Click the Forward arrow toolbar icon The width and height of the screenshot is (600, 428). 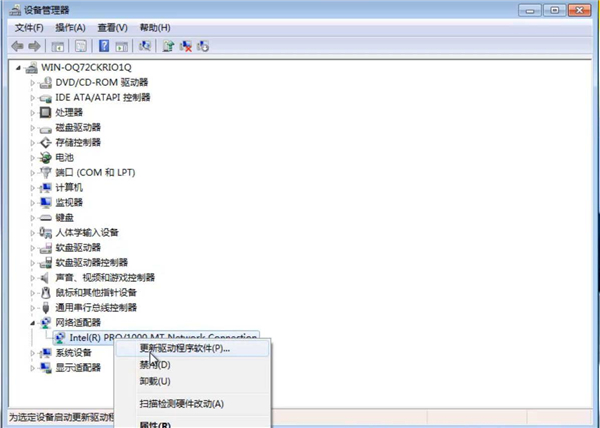tap(34, 46)
